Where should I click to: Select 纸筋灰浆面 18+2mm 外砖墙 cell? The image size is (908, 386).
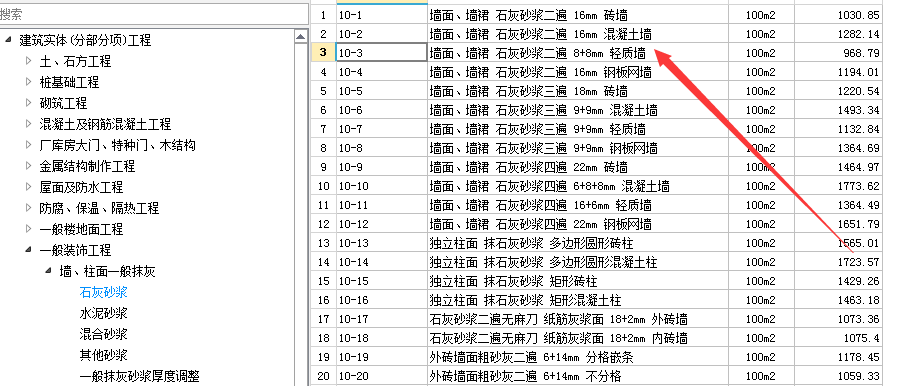tap(578, 319)
